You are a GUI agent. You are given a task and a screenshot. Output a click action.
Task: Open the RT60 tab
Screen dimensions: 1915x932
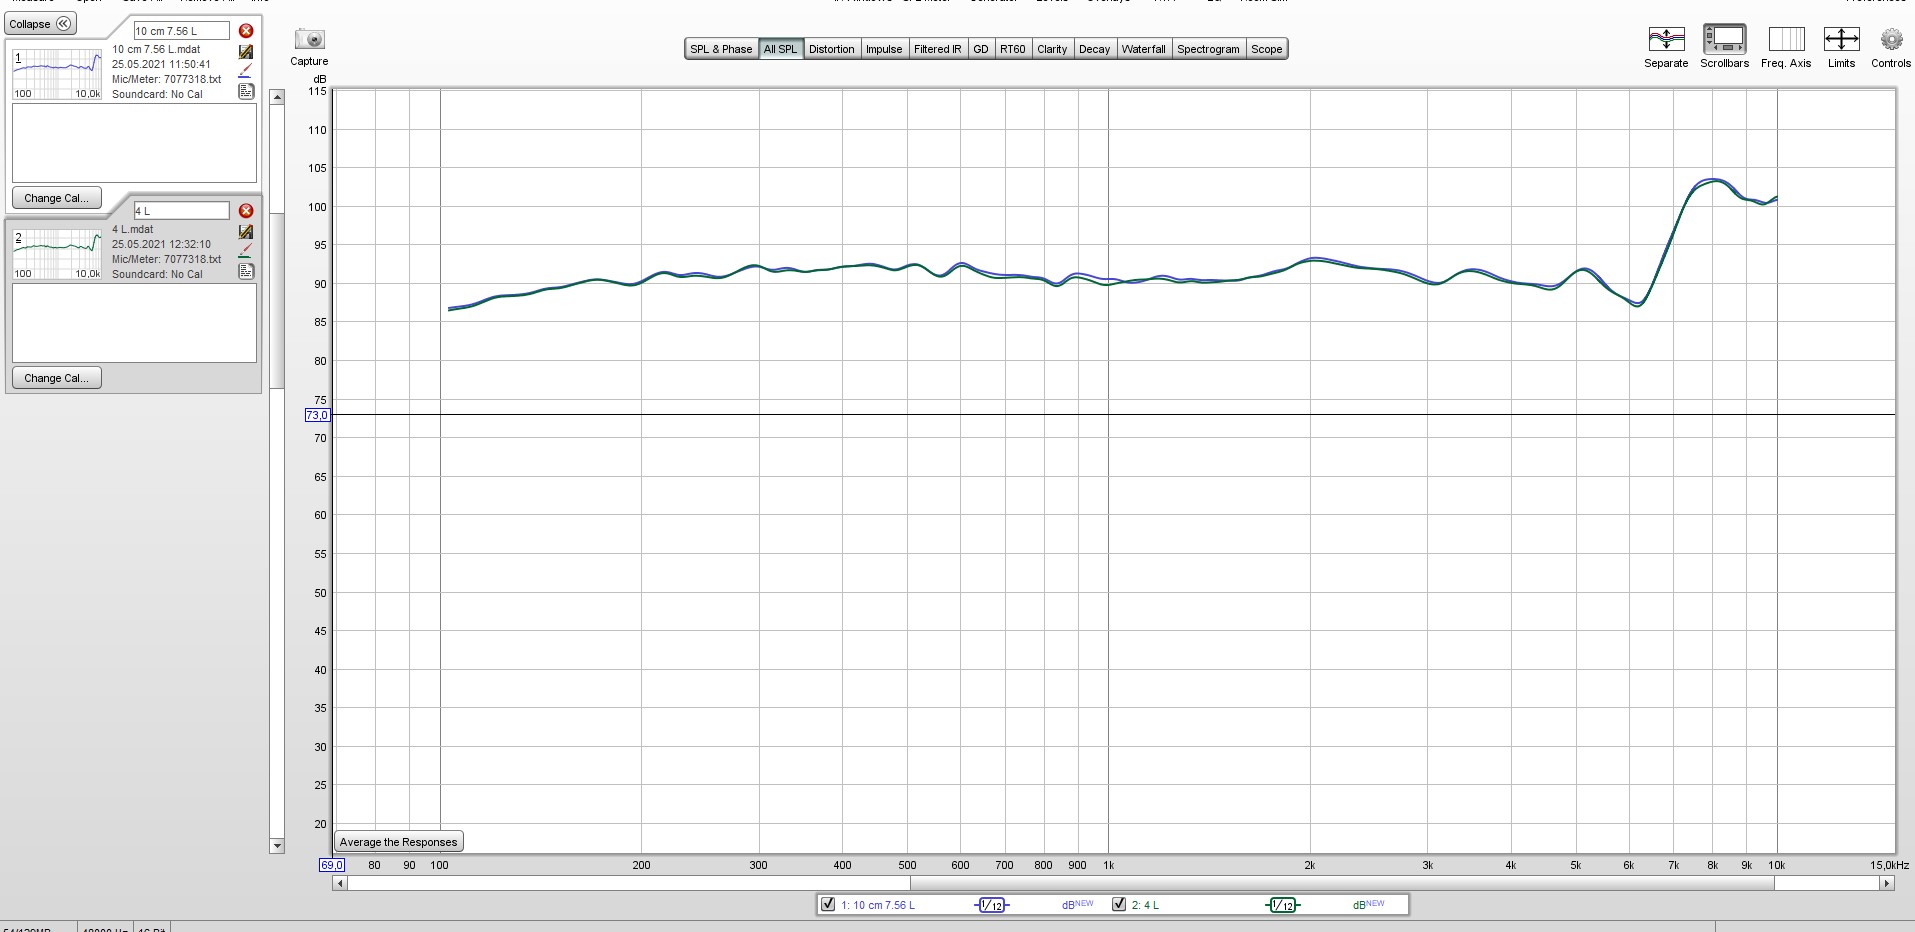[x=1013, y=49]
